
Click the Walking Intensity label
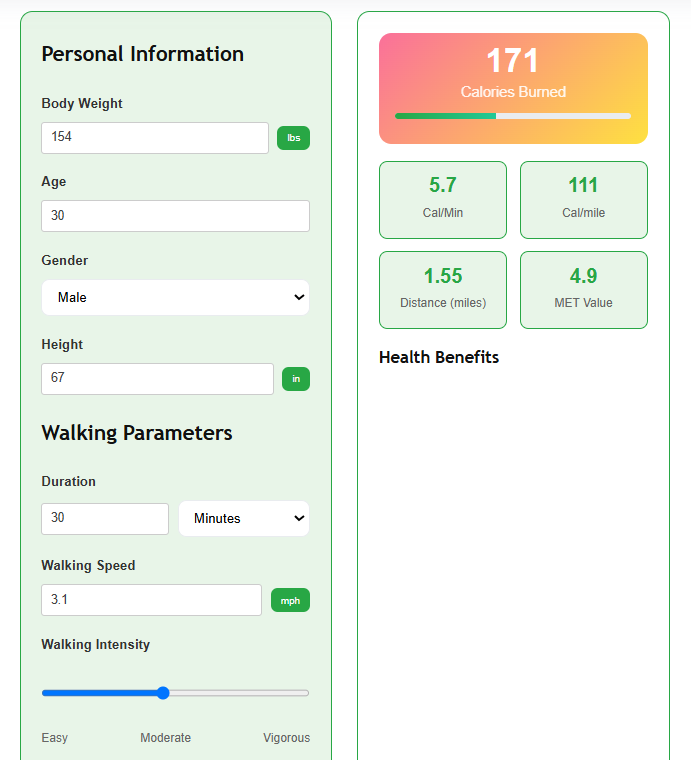click(95, 645)
